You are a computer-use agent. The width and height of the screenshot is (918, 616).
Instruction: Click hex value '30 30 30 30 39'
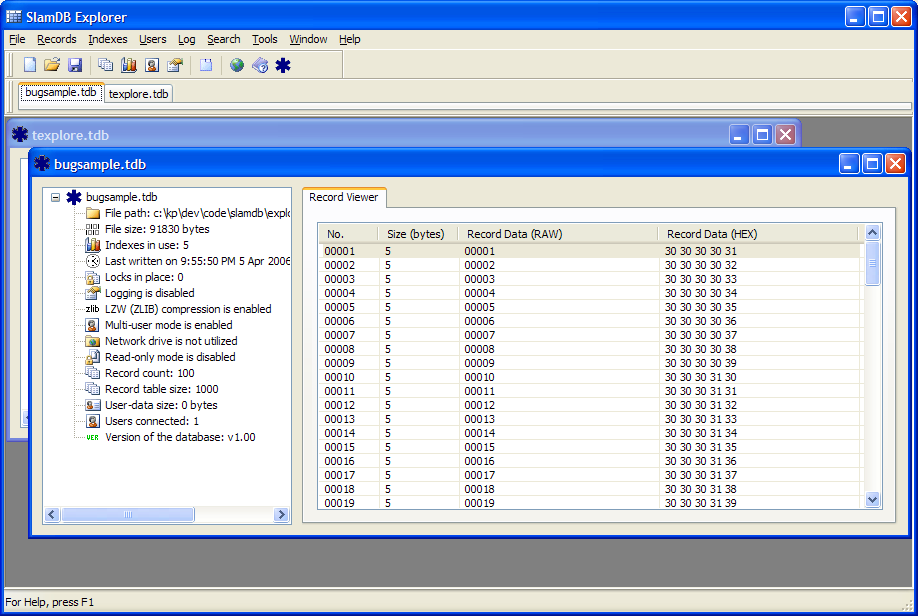(x=701, y=363)
